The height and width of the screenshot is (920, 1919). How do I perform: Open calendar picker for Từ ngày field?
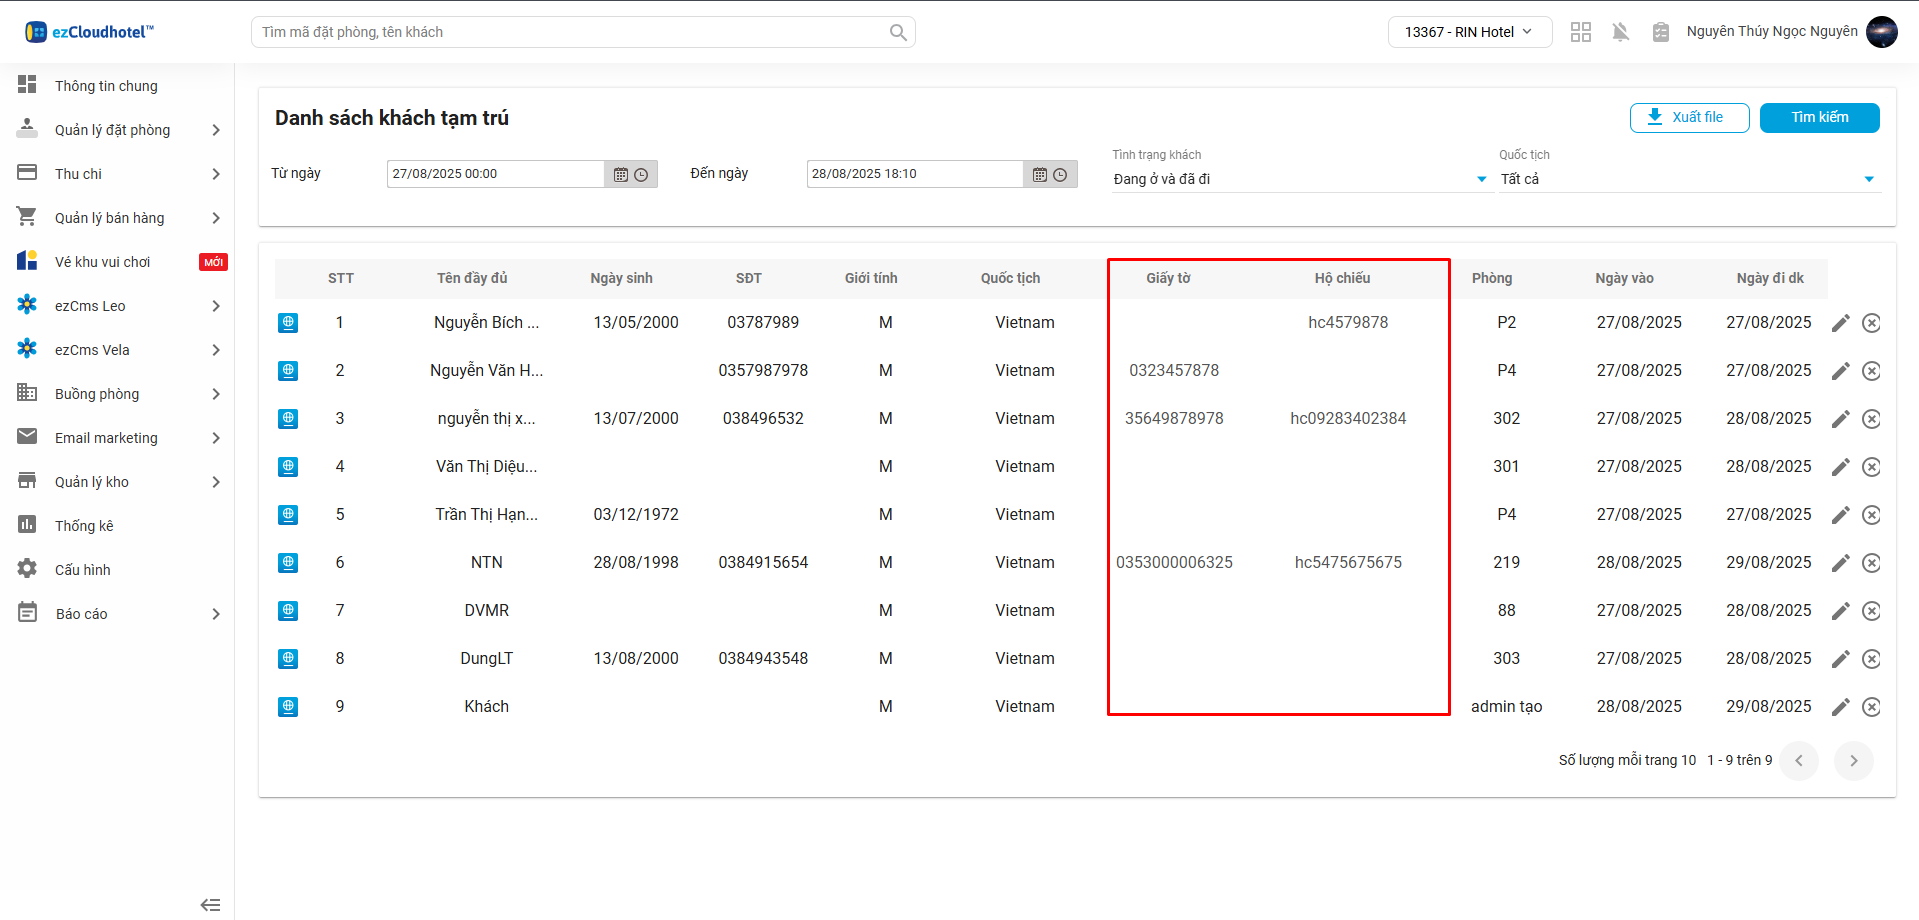[x=621, y=175]
